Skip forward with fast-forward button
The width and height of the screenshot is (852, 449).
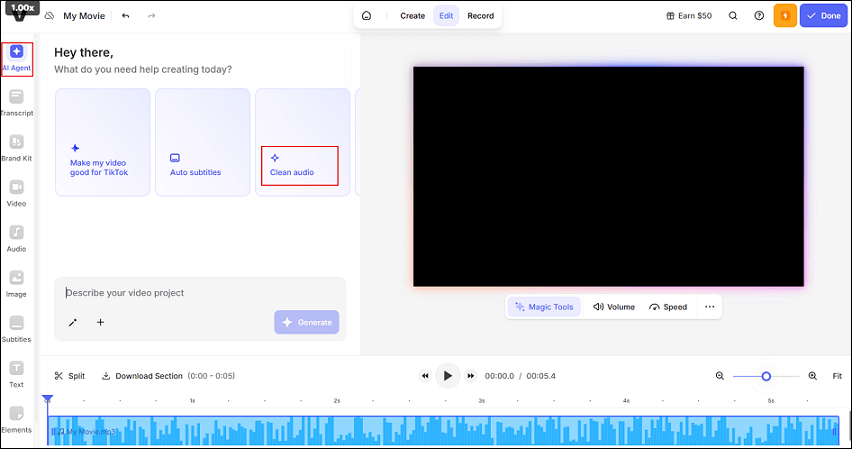pos(471,376)
